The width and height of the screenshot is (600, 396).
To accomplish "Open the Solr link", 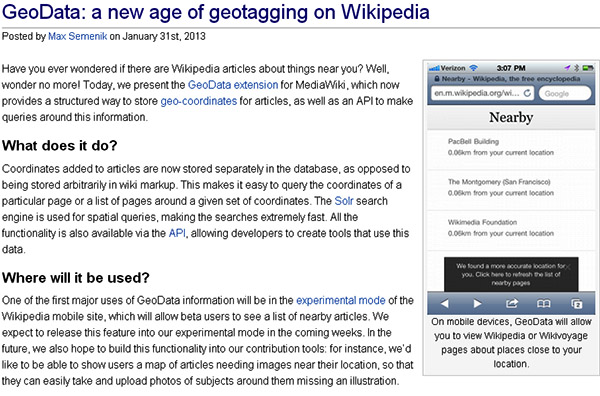I will click(344, 201).
